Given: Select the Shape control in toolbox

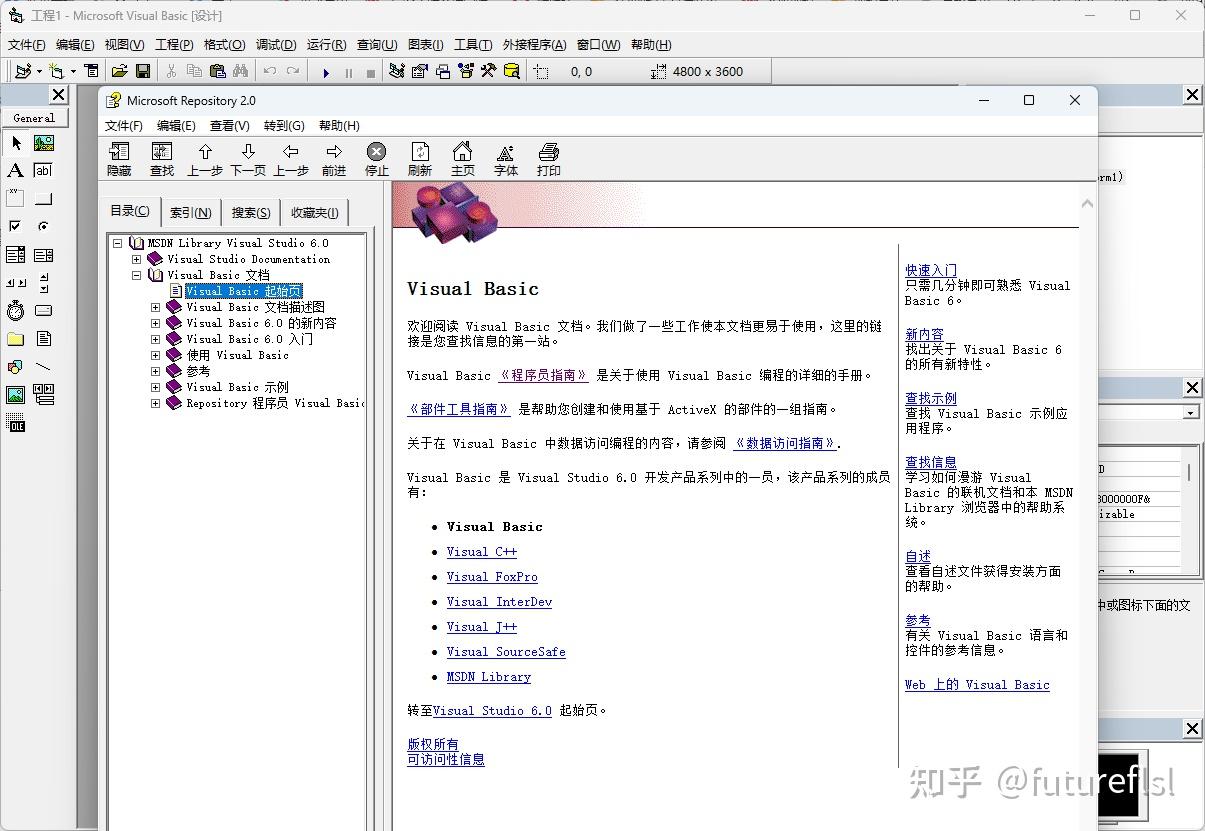Looking at the screenshot, I should point(16,367).
